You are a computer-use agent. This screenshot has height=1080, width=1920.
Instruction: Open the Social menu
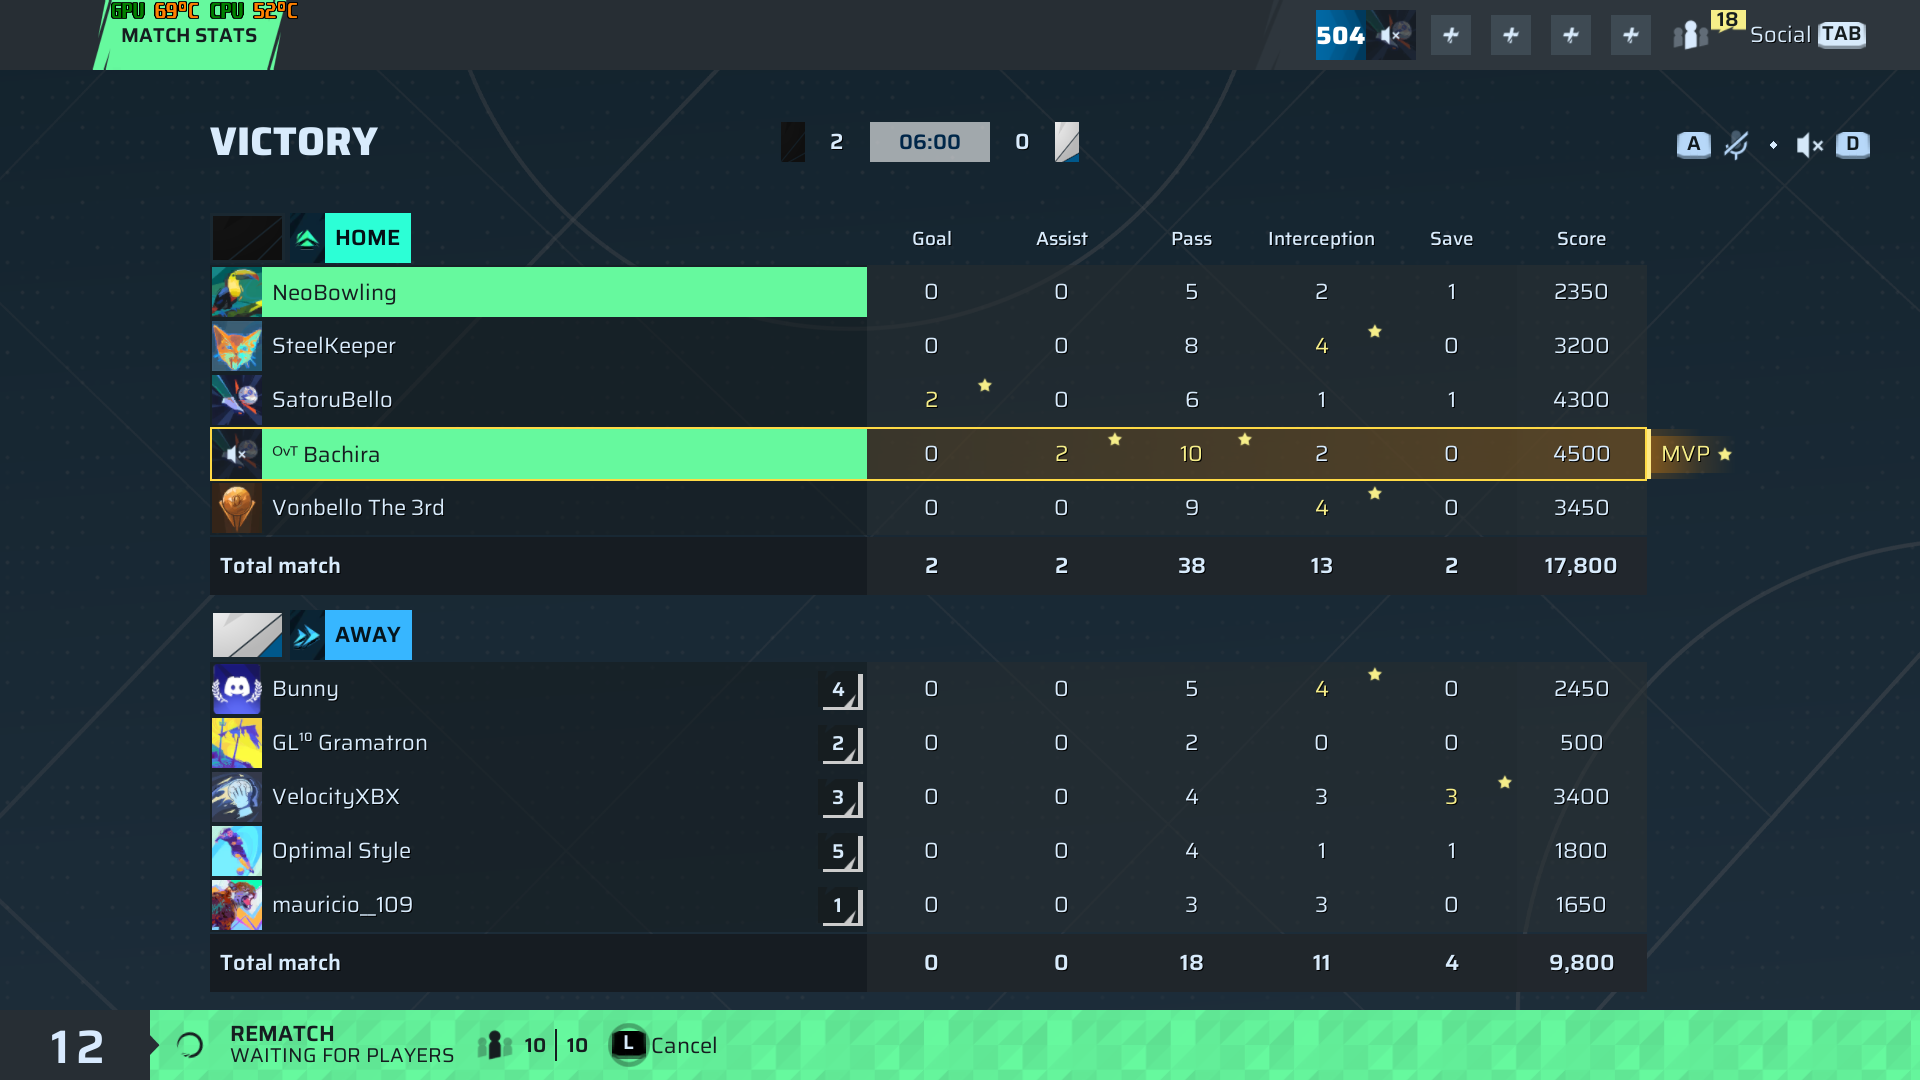1780,35
